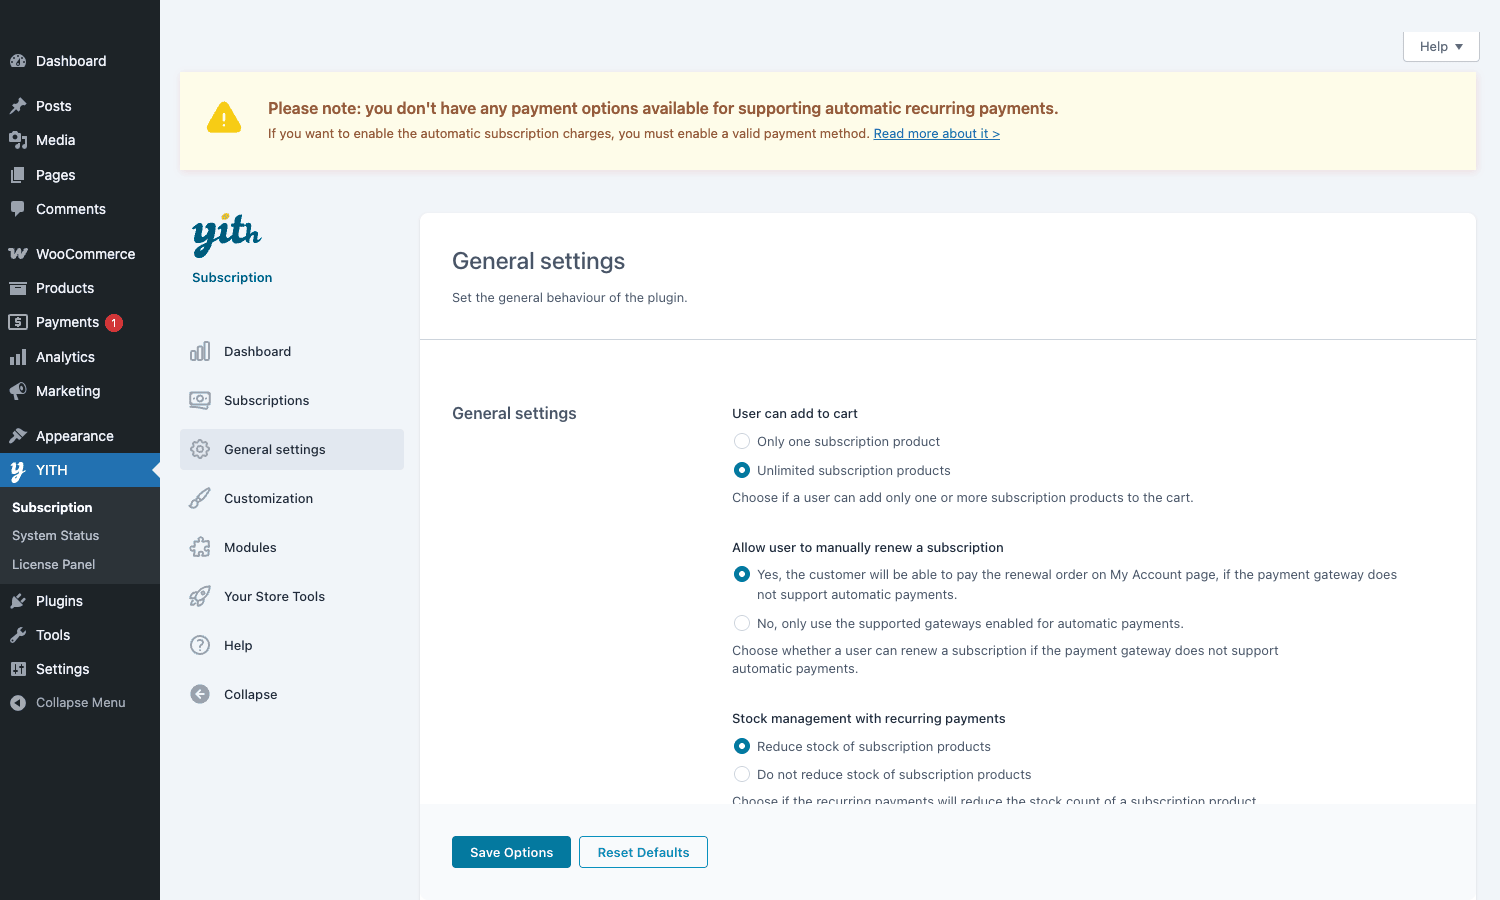
Task: Go to Your Store Tools
Action: click(292, 596)
